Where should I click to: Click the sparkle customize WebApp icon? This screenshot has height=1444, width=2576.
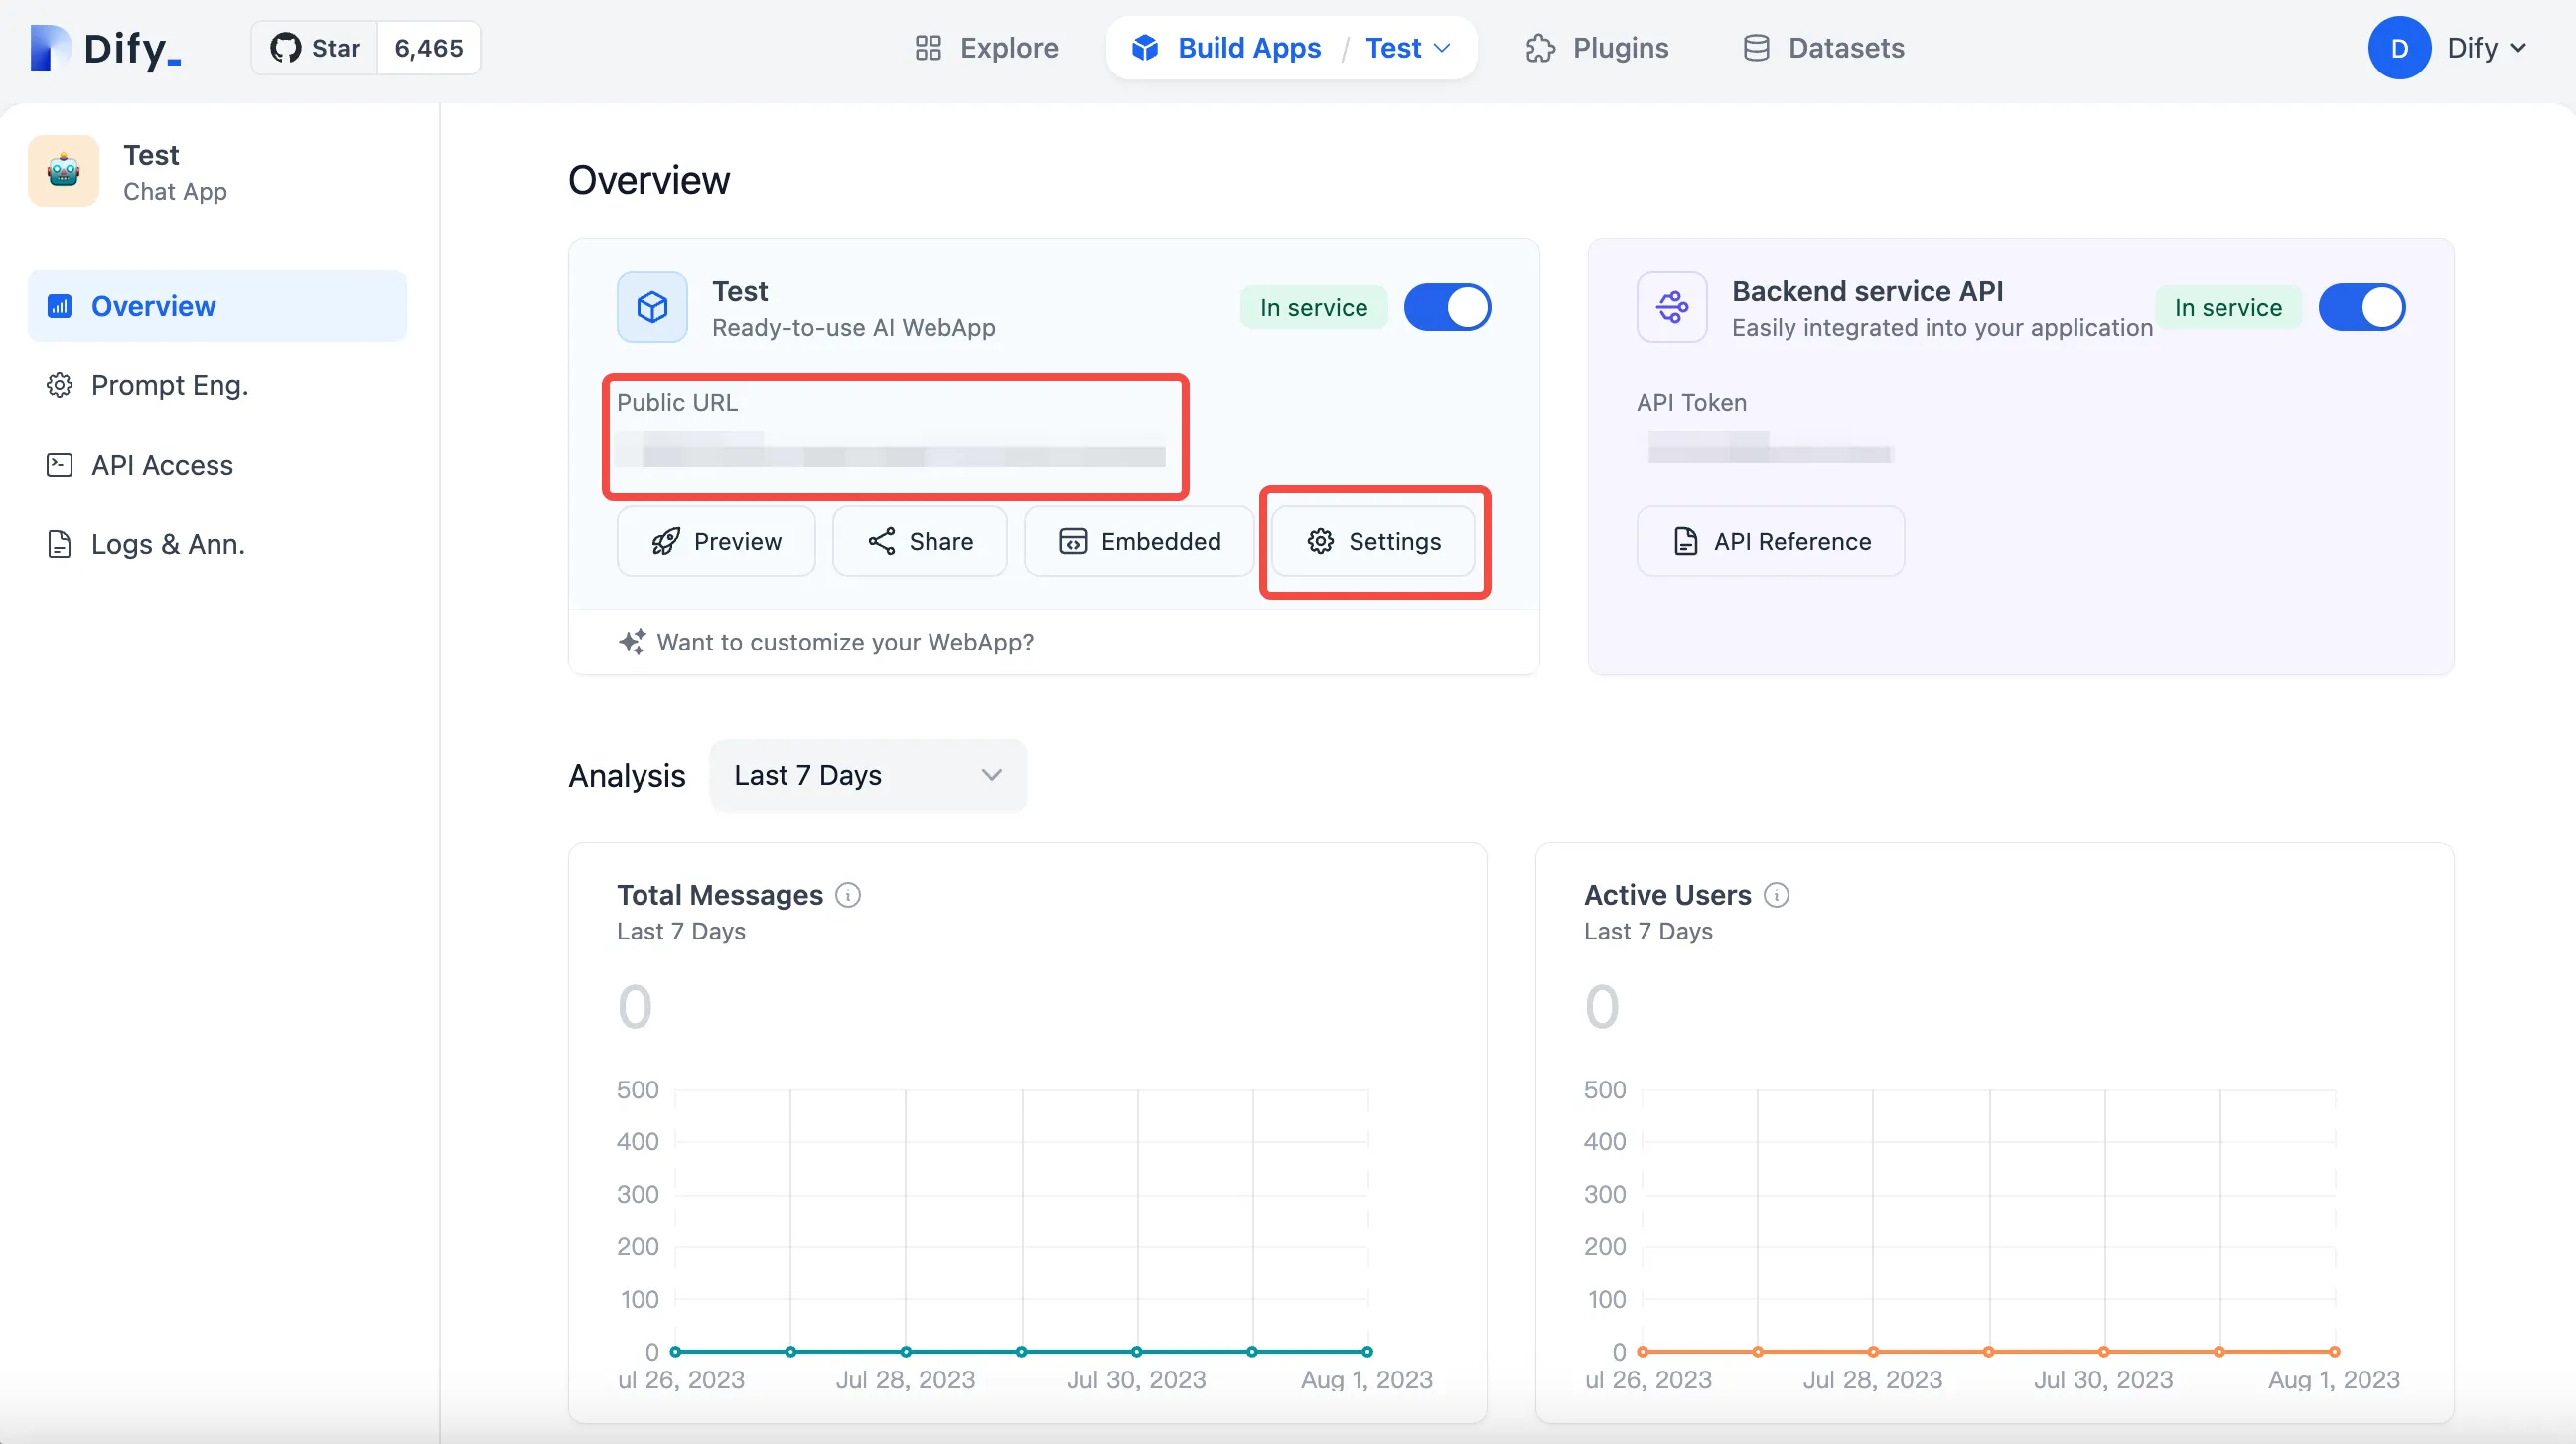[632, 642]
